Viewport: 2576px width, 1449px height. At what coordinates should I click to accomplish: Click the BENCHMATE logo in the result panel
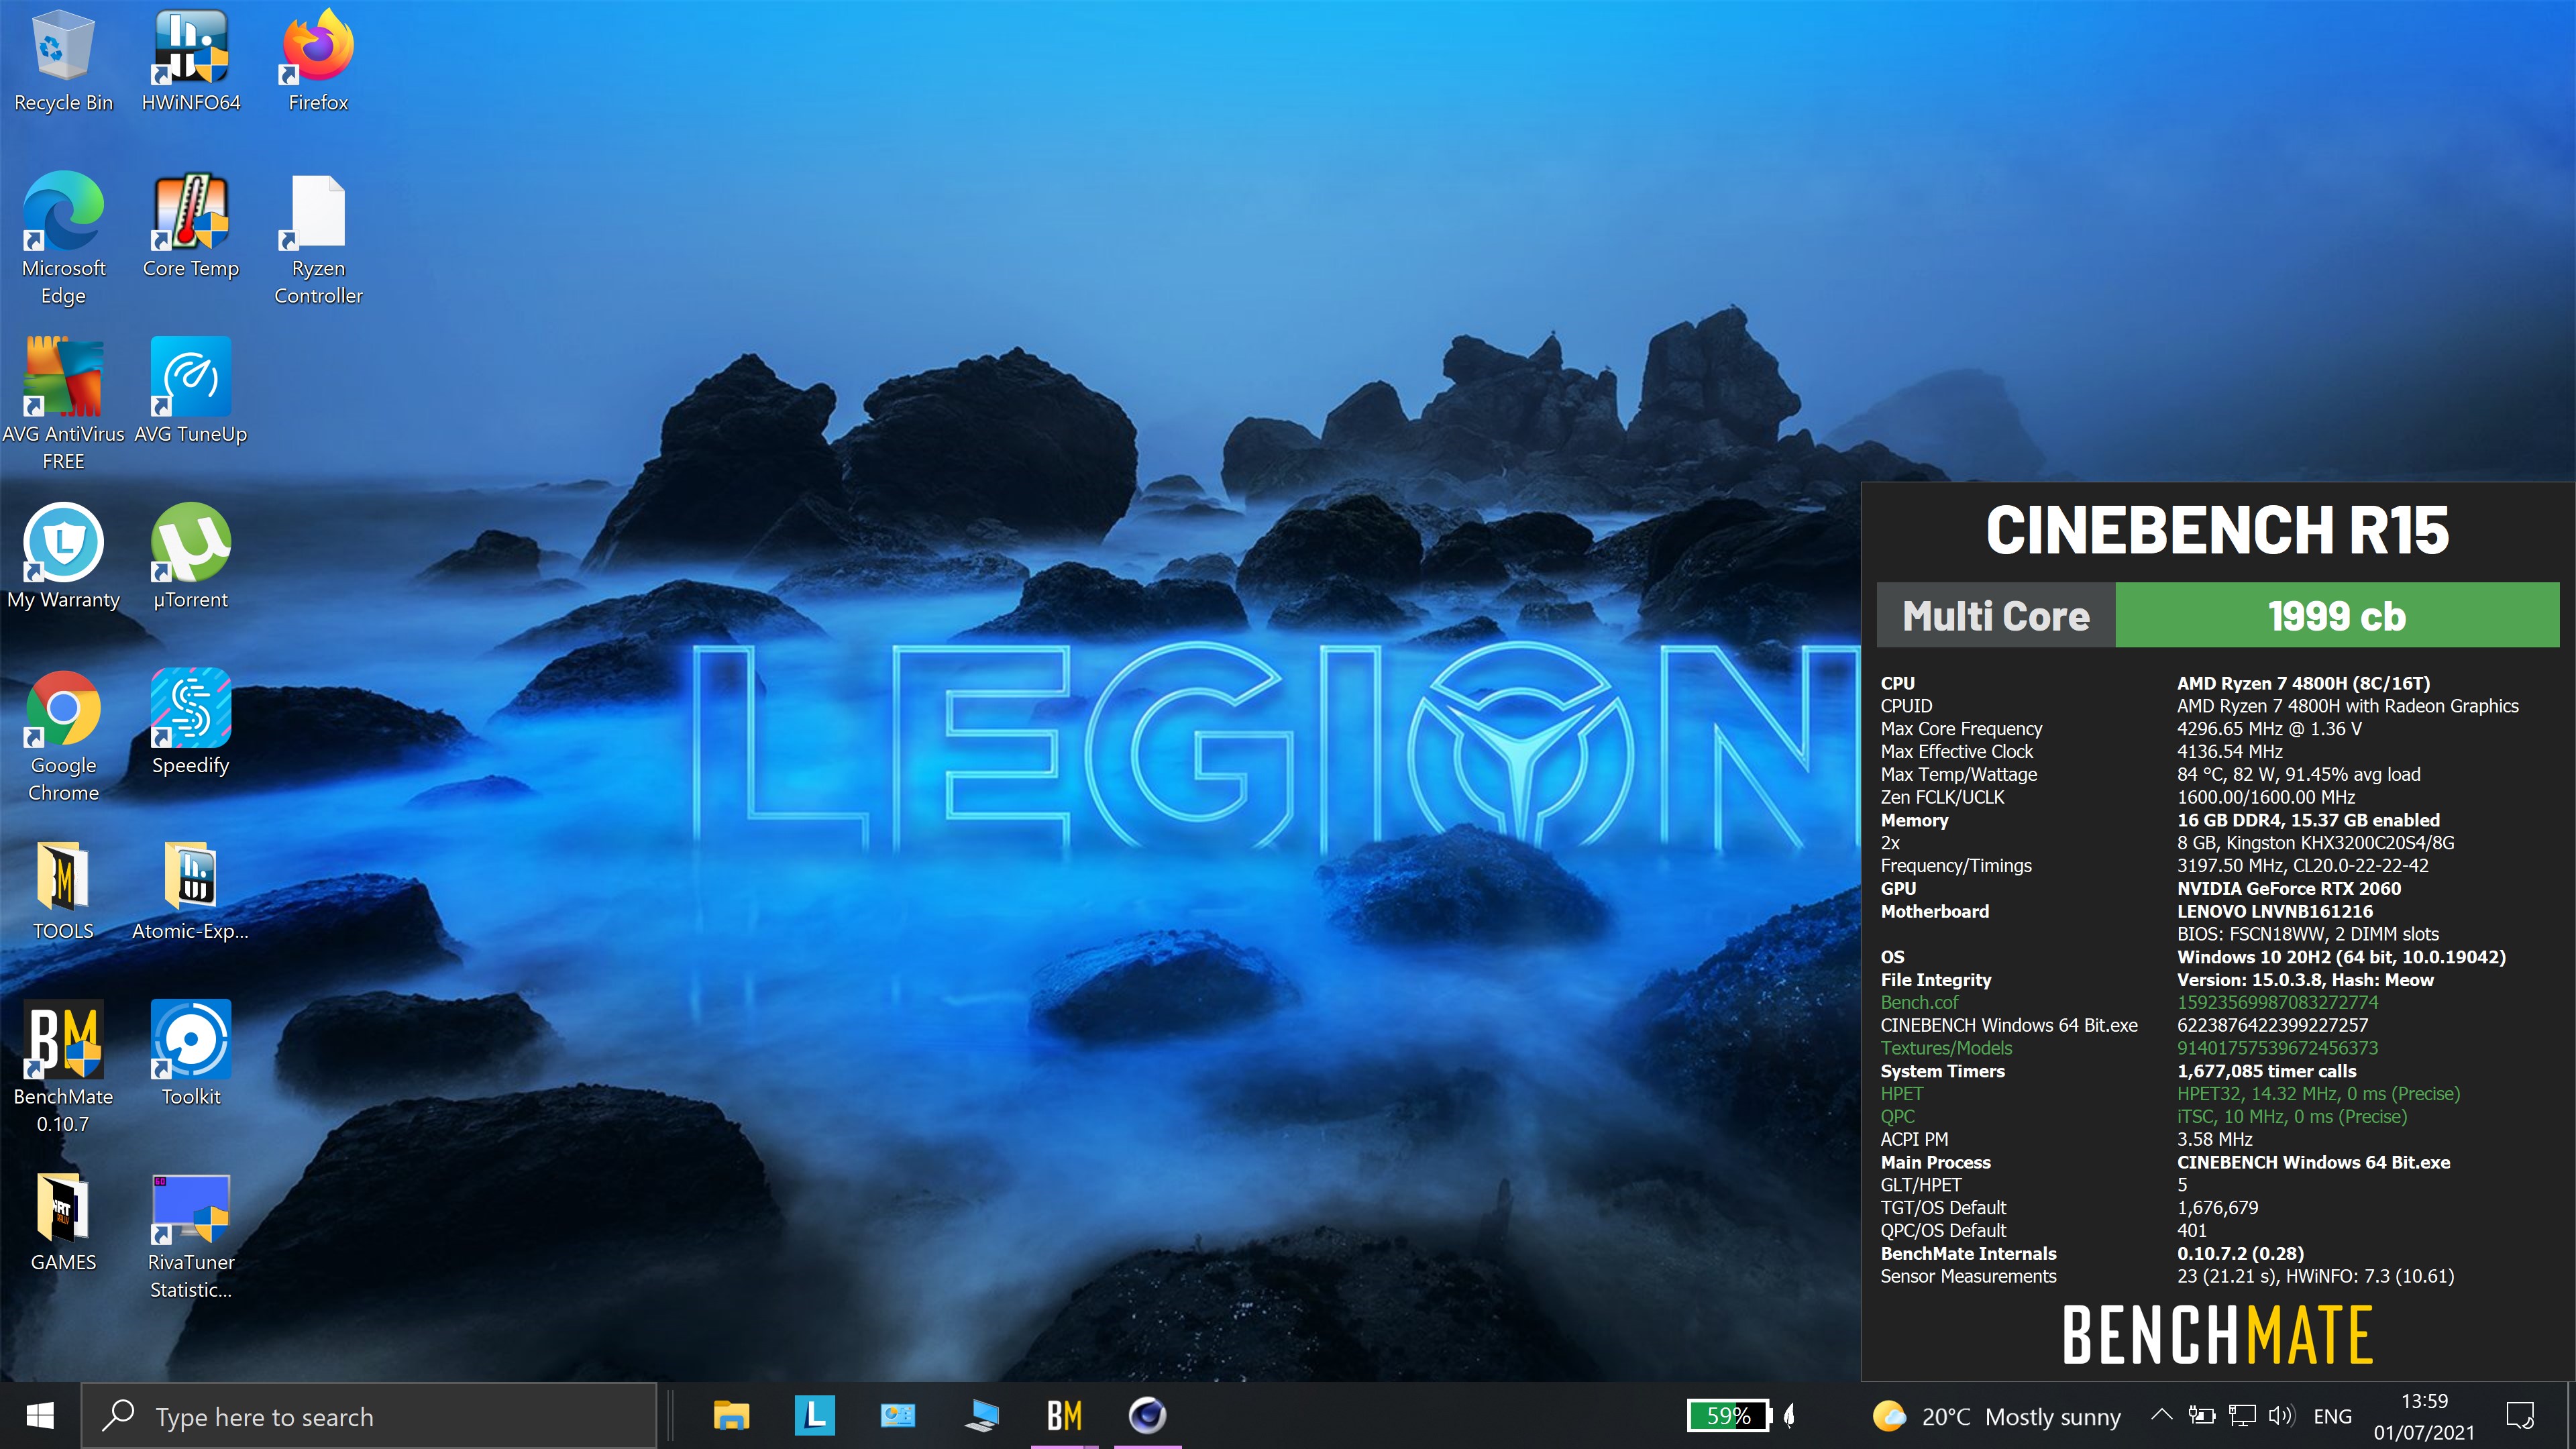(x=2217, y=1334)
